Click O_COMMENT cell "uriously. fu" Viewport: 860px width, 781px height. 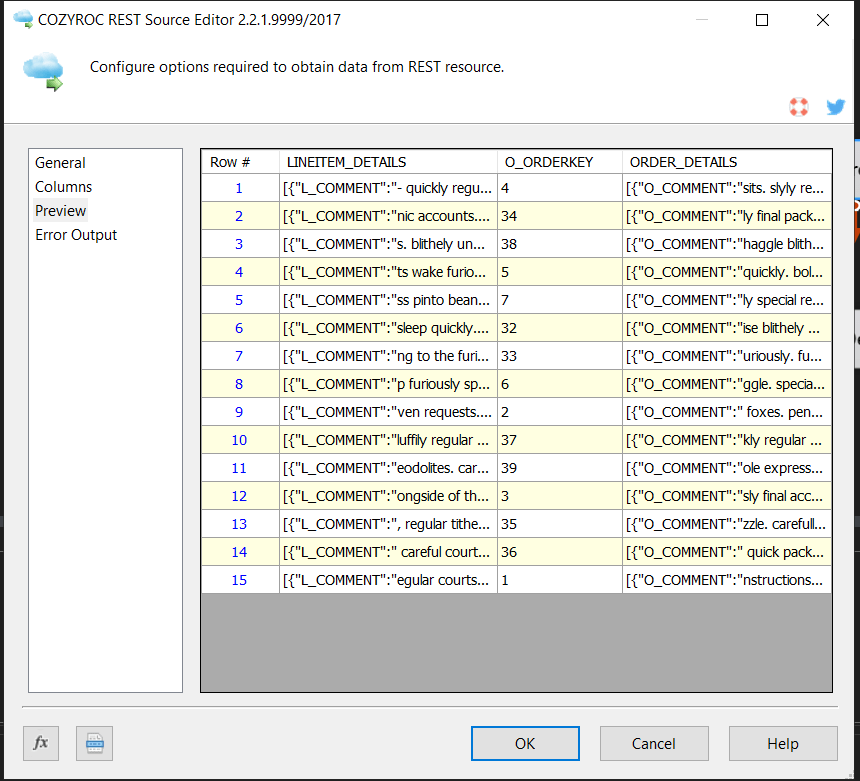click(x=727, y=356)
